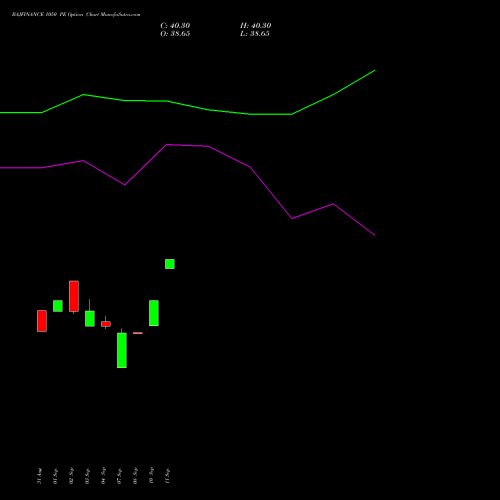Select the tall red candlestick for 02 Sep

(x=74, y=297)
